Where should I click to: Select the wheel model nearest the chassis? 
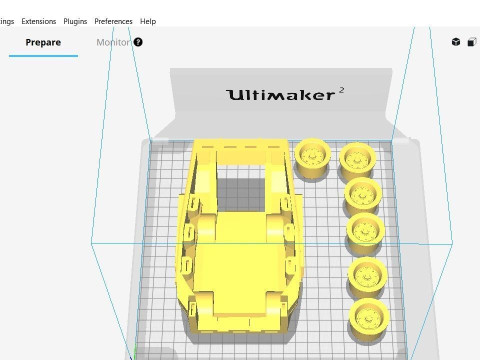pyautogui.click(x=312, y=159)
